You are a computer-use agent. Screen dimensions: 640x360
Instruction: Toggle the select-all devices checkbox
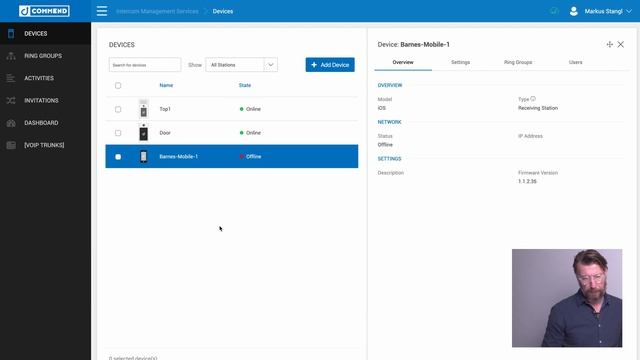tap(118, 85)
